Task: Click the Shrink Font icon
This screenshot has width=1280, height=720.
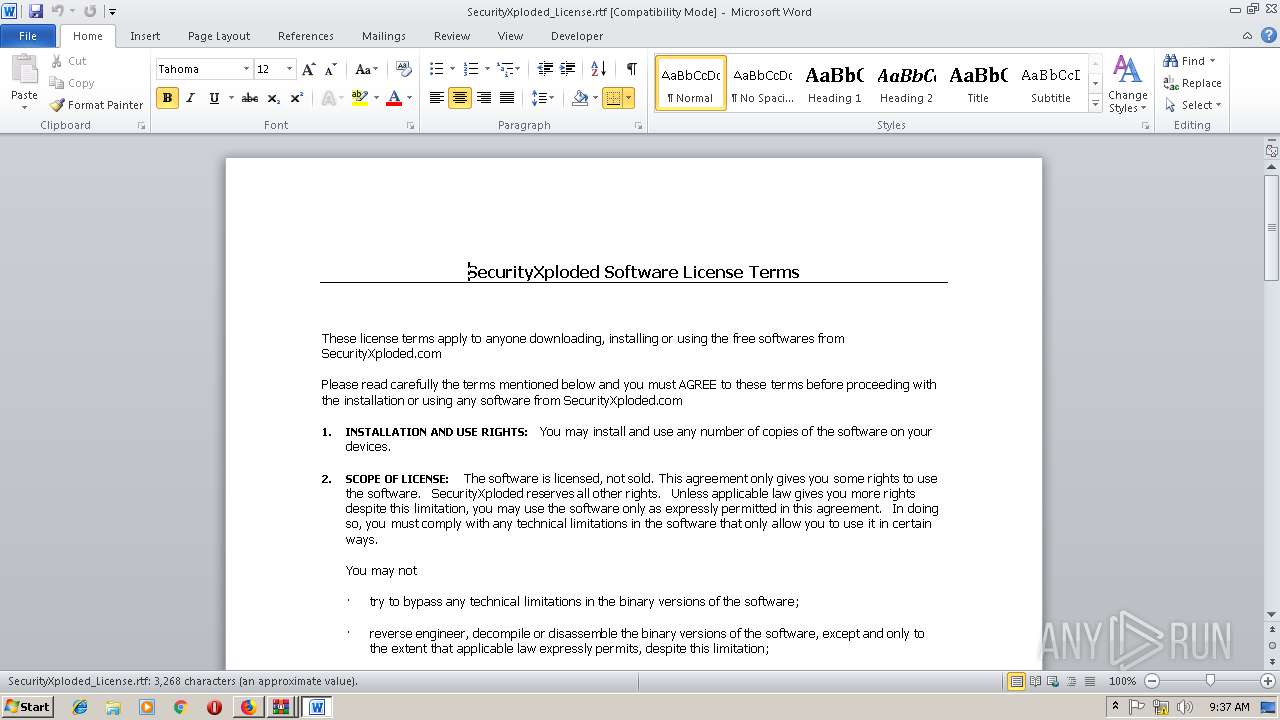Action: (330, 69)
